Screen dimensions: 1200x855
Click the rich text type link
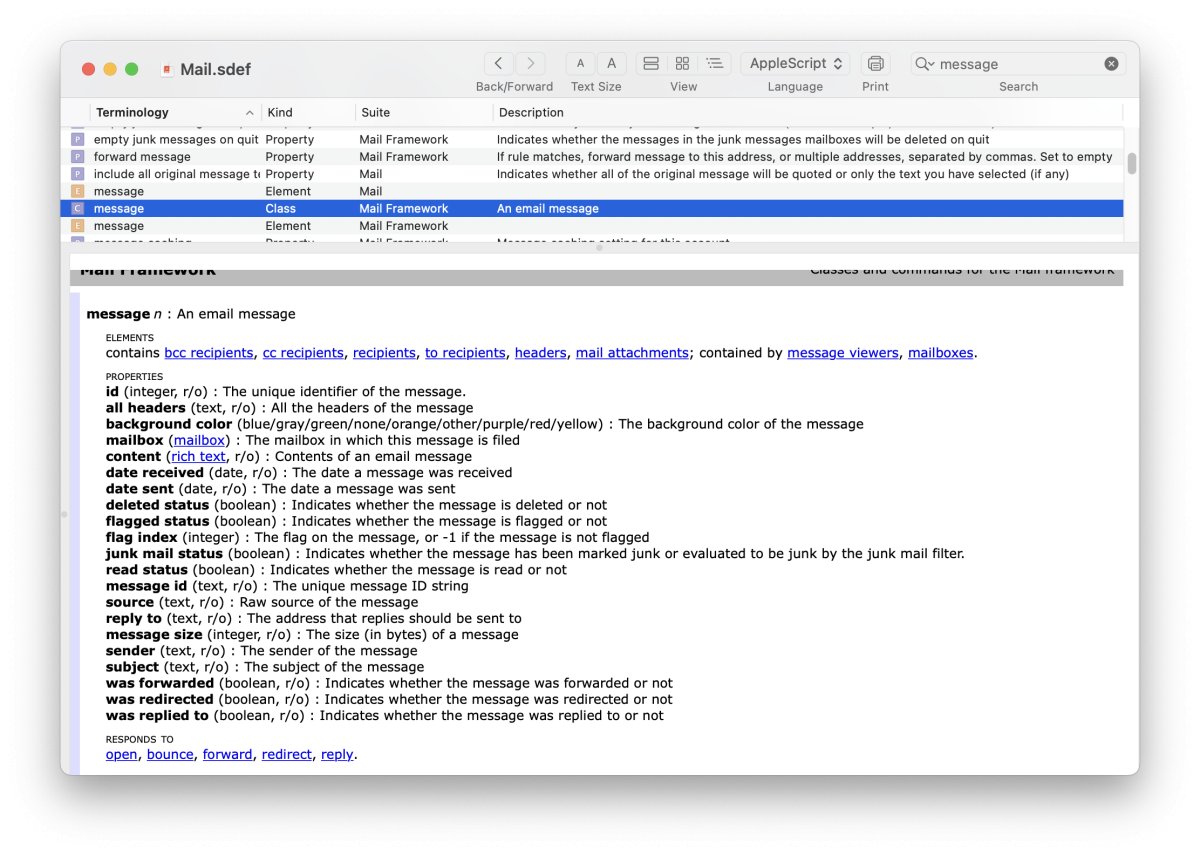tap(198, 457)
